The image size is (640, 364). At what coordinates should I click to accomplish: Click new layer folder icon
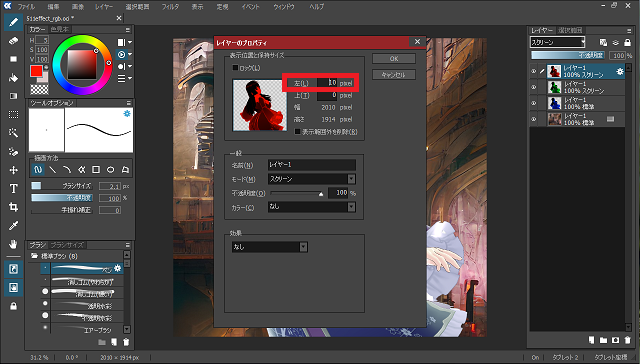603,340
